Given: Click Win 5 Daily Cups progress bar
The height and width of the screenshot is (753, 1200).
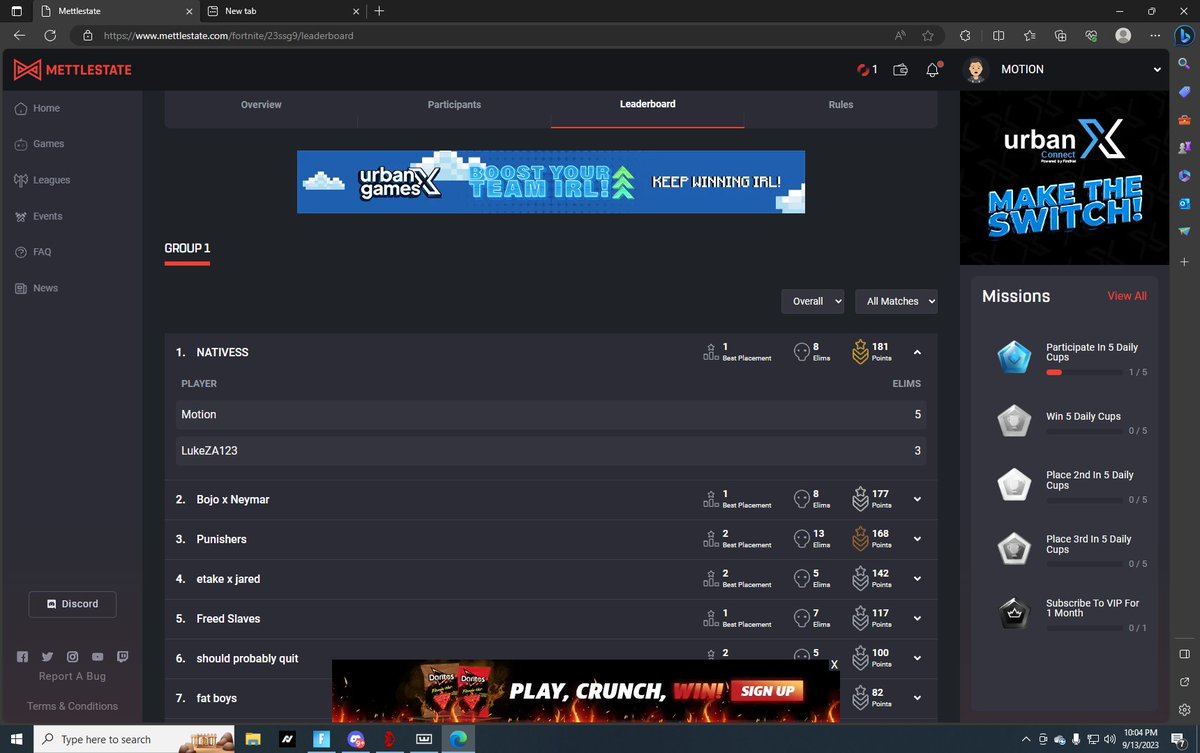Looking at the screenshot, I should (x=1084, y=431).
